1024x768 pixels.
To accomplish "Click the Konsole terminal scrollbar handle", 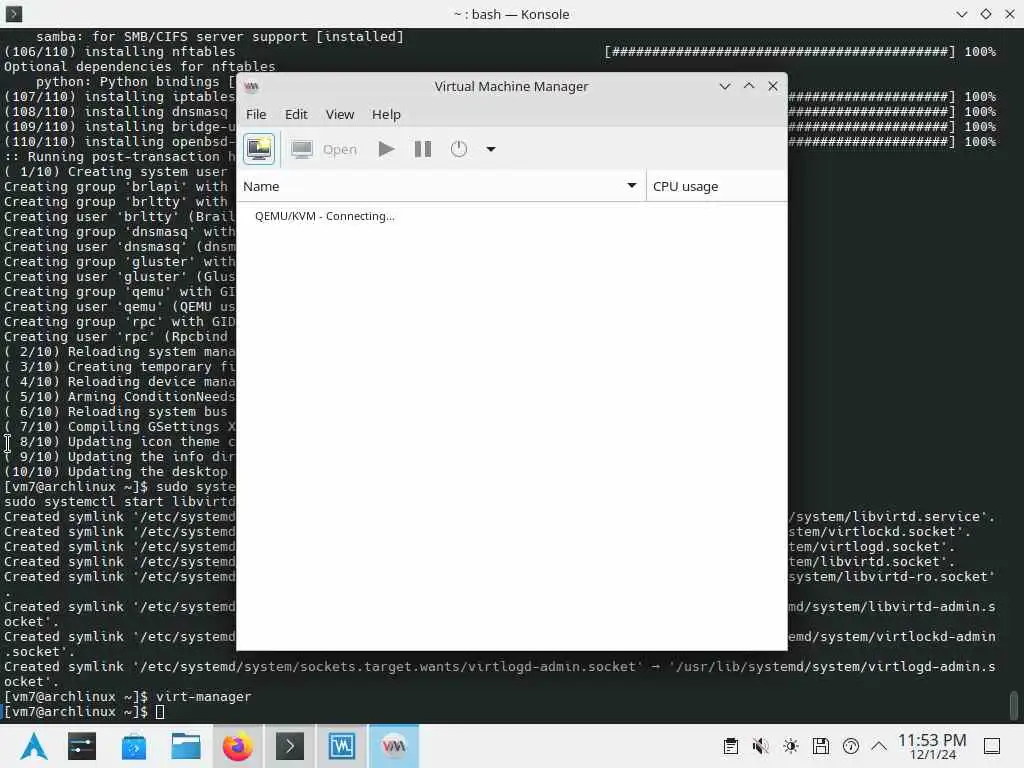I will [x=1014, y=705].
